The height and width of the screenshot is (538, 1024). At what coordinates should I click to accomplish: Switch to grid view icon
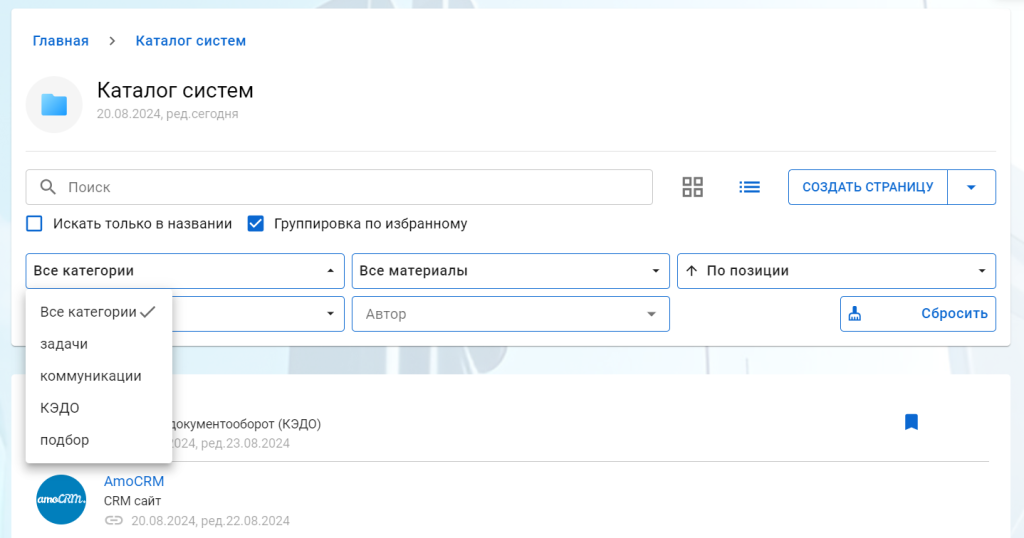pos(692,187)
